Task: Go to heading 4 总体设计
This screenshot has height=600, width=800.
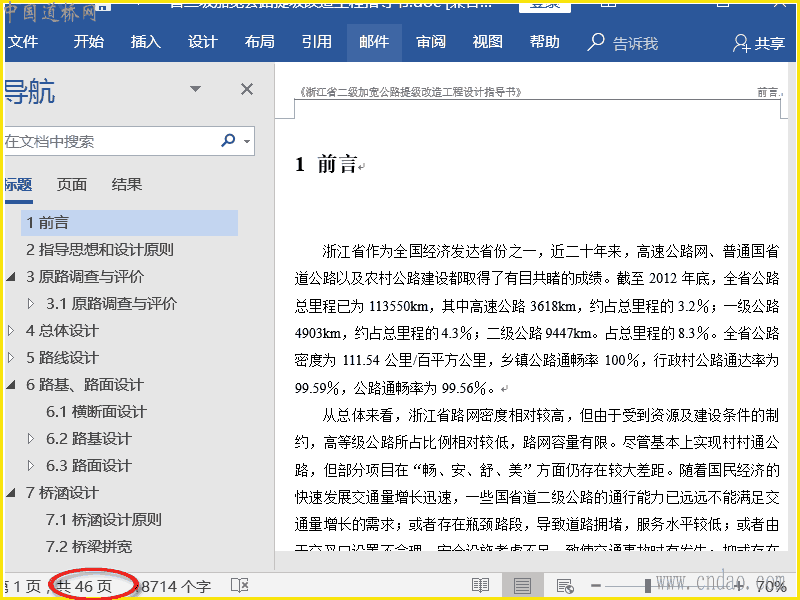Action: (x=62, y=331)
